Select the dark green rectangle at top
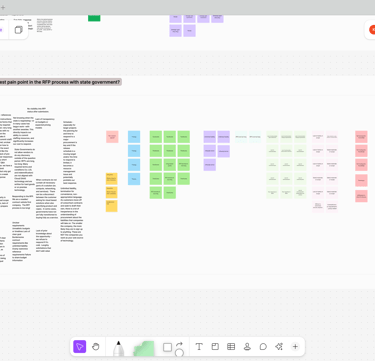This screenshot has width=375, height=361. click(94, 18)
